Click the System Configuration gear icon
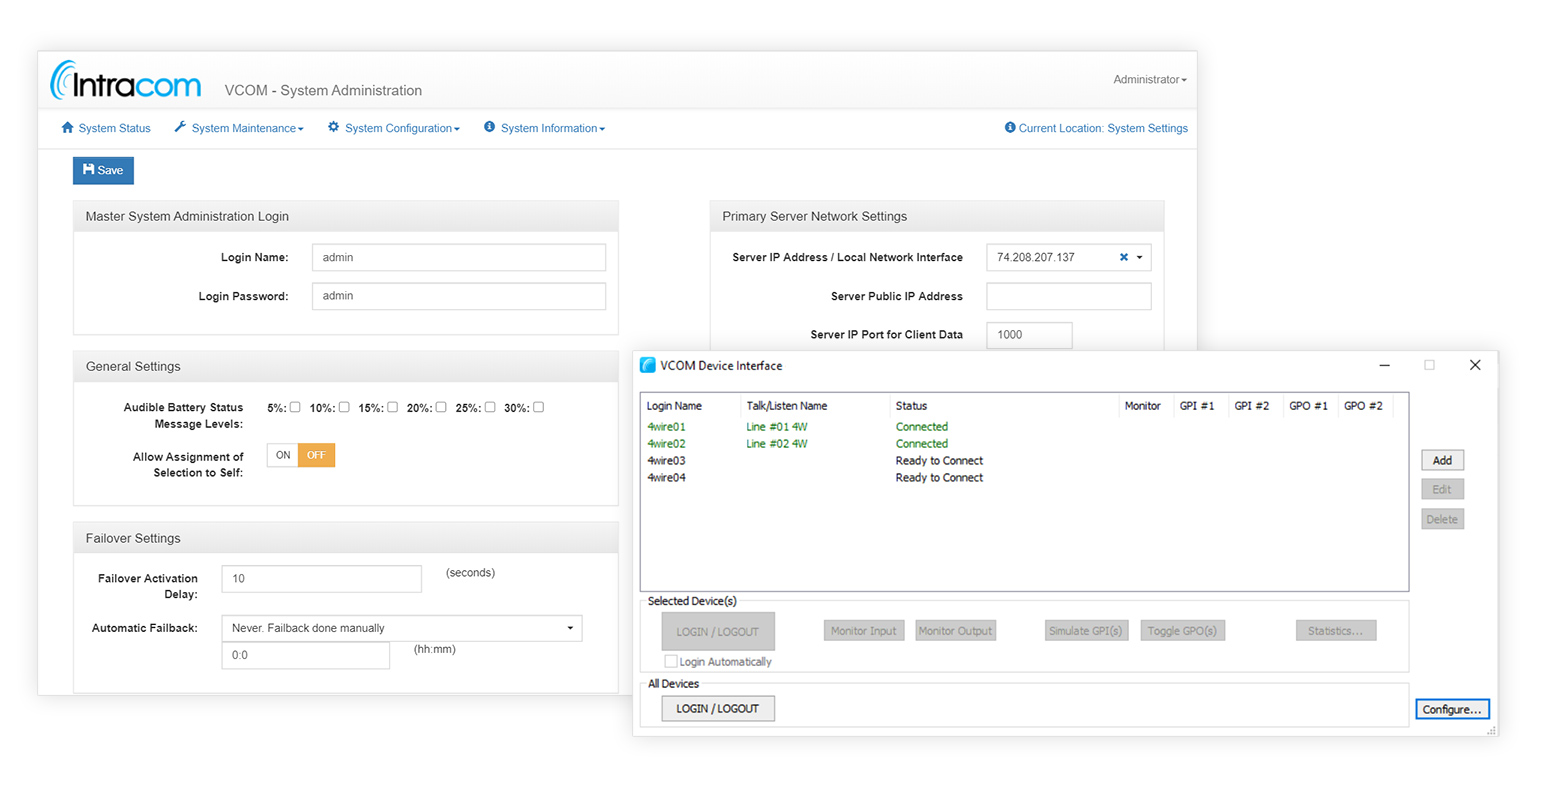 point(334,127)
